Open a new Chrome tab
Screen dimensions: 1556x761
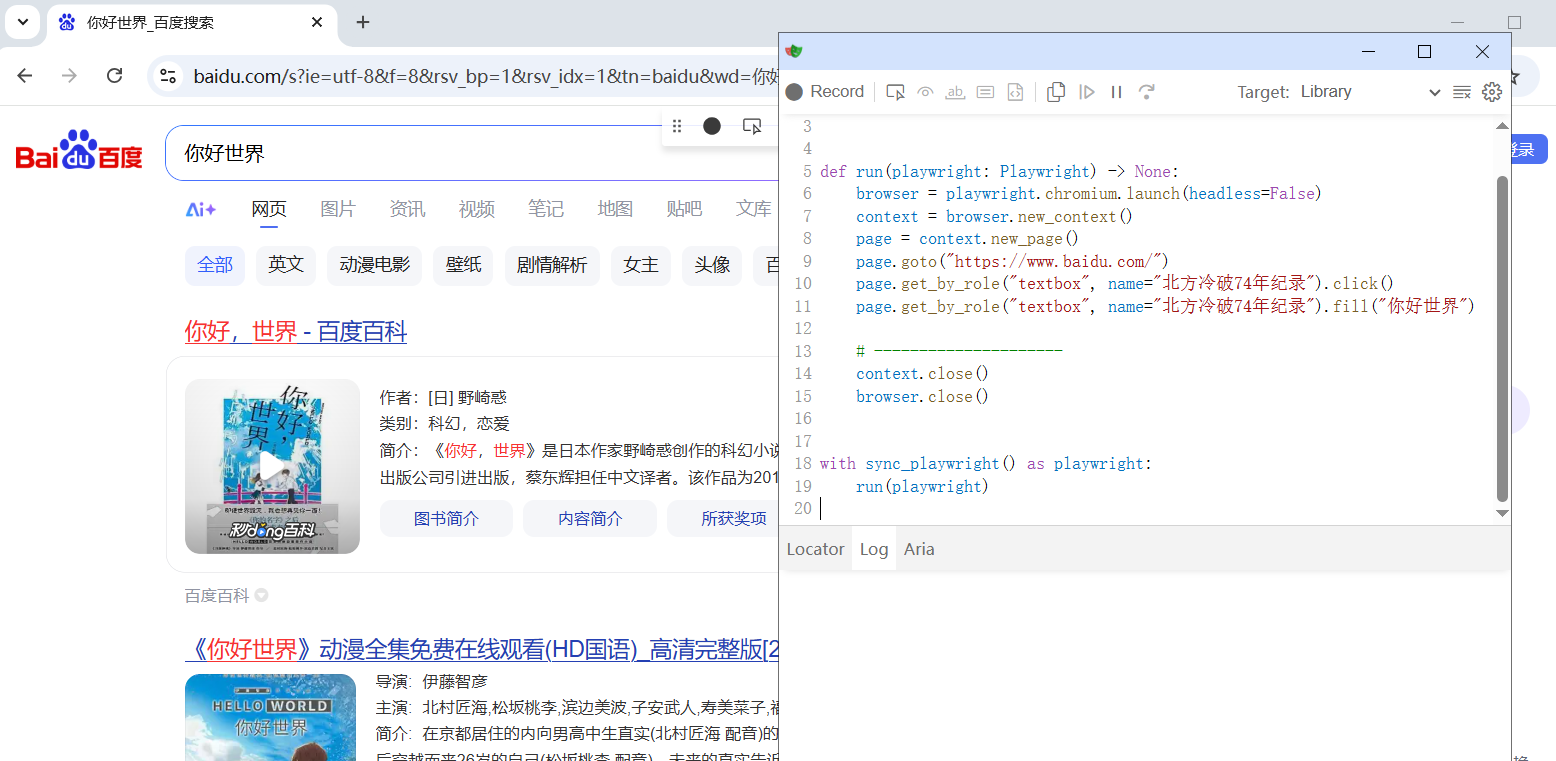[x=363, y=22]
